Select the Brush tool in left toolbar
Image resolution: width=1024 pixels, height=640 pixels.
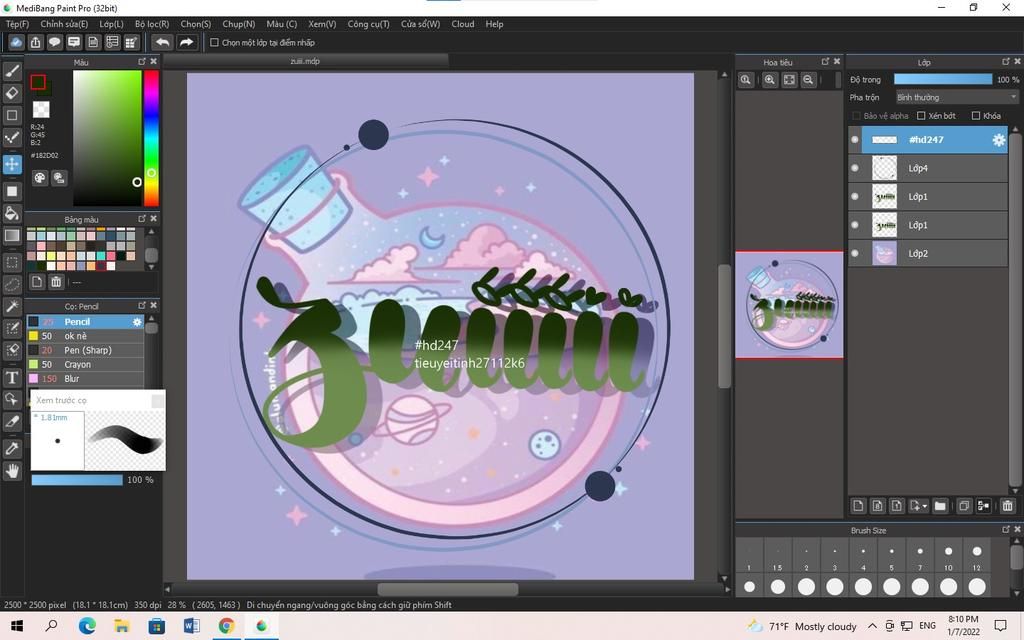[12, 71]
